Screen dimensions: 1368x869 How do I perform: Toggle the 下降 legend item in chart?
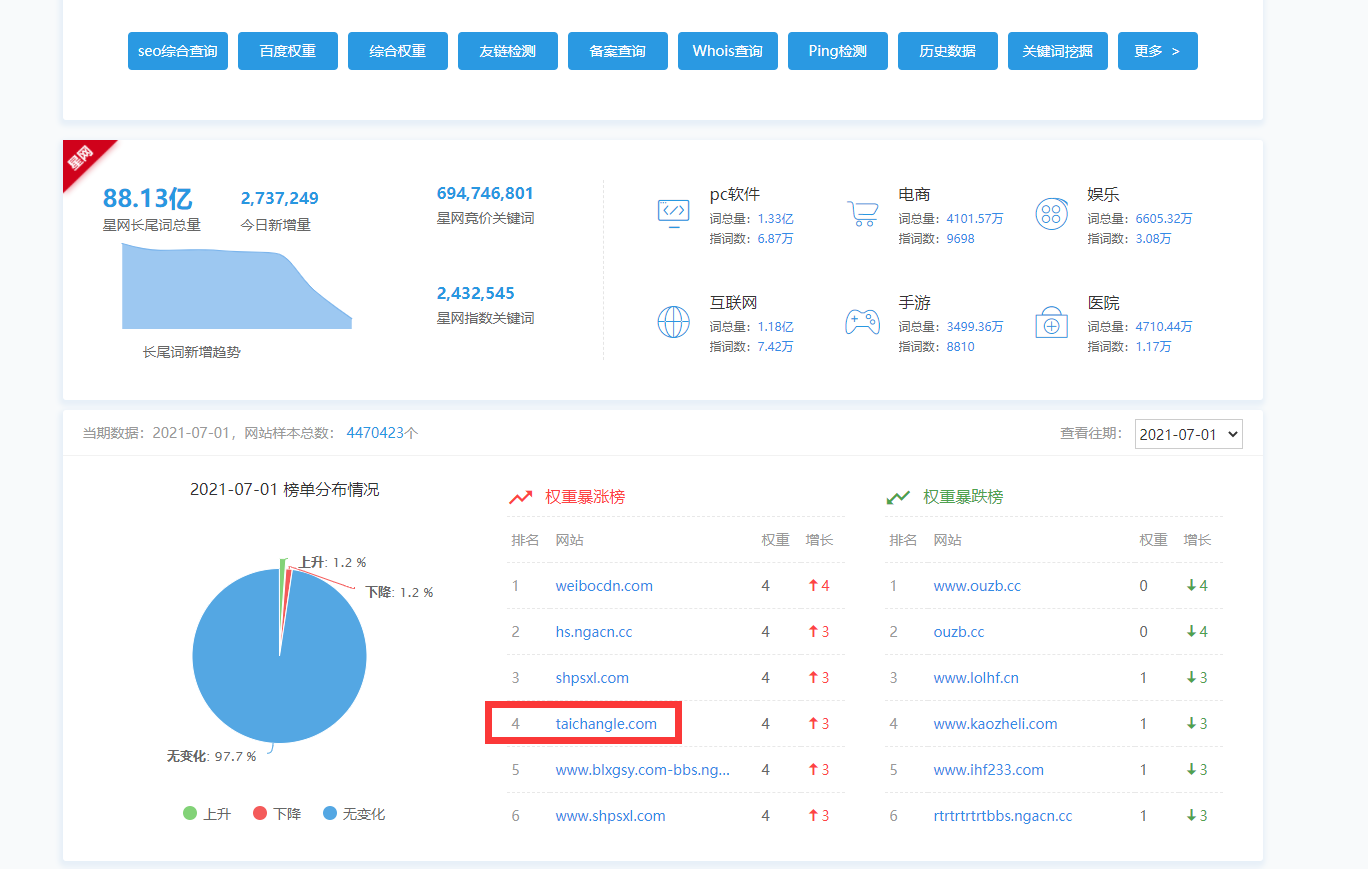[x=276, y=814]
